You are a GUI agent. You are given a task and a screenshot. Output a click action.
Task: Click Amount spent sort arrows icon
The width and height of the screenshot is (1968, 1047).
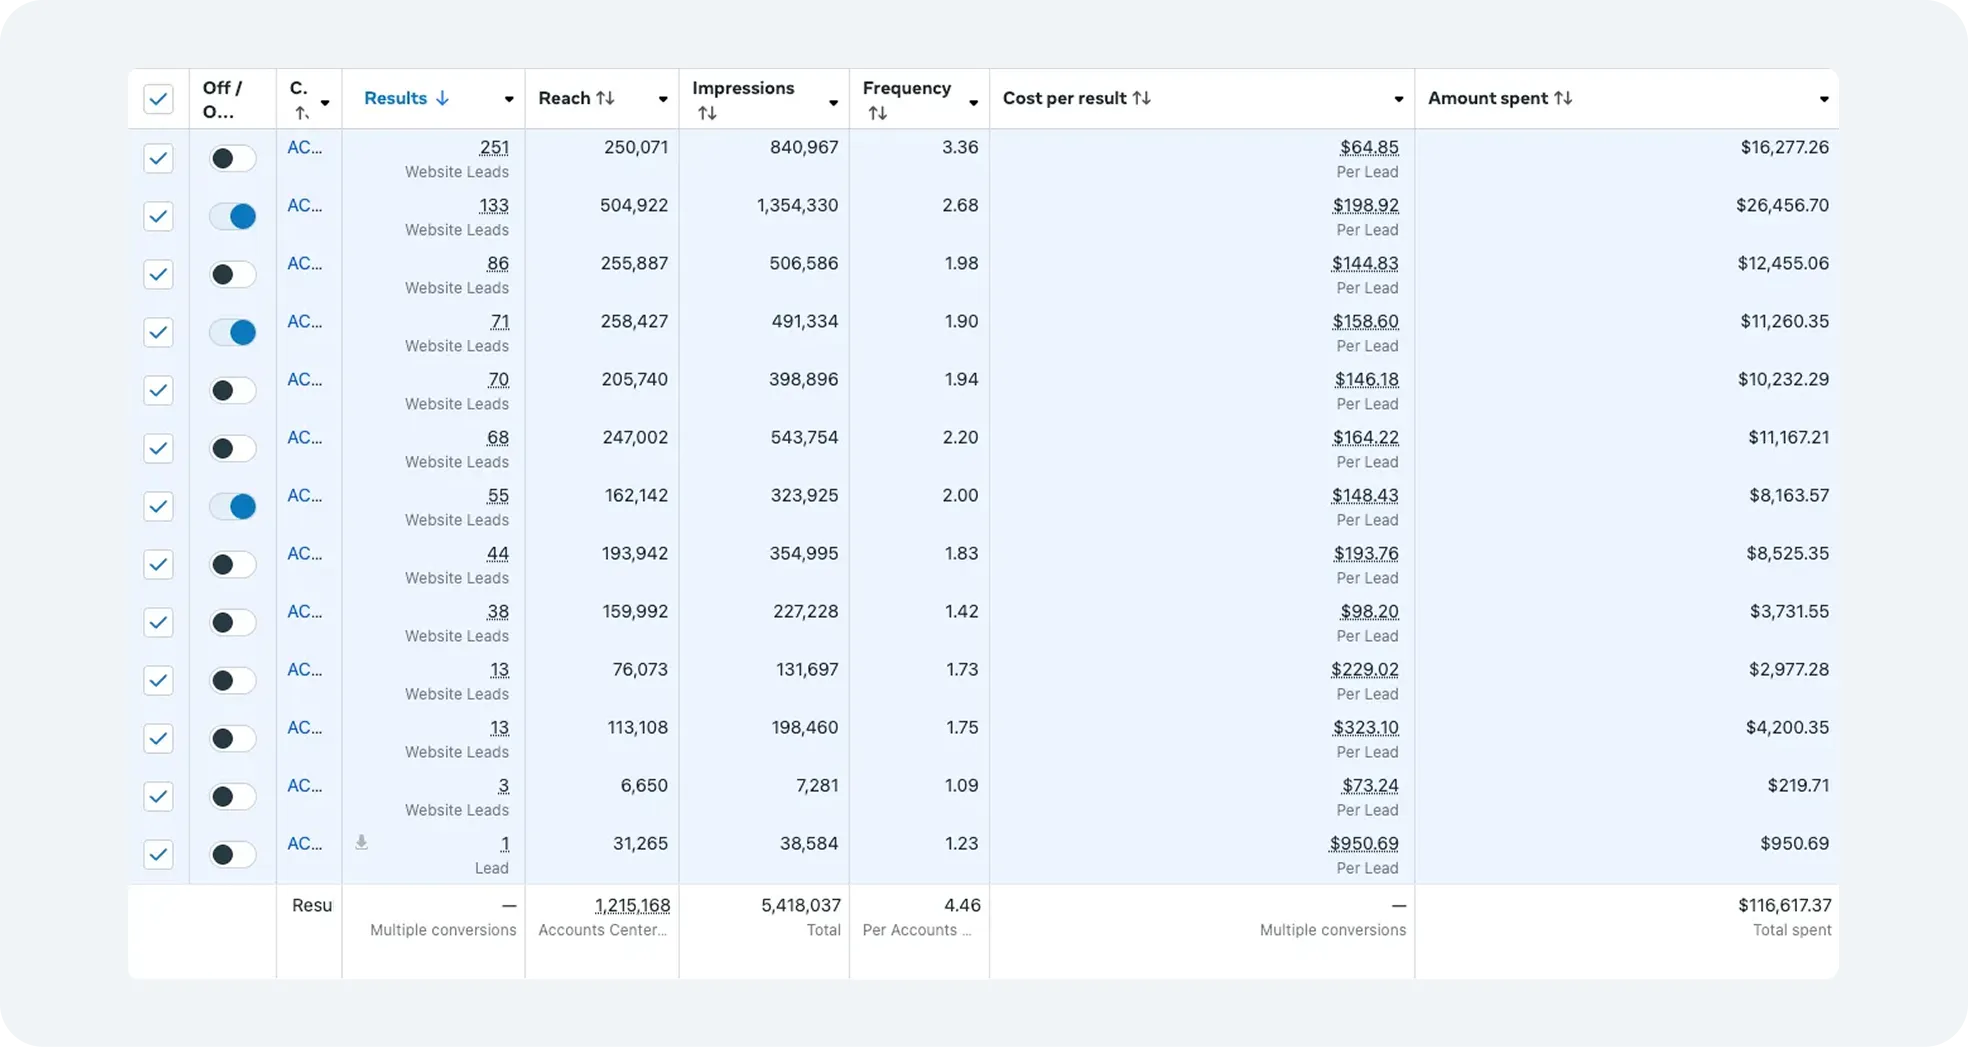pyautogui.click(x=1563, y=98)
